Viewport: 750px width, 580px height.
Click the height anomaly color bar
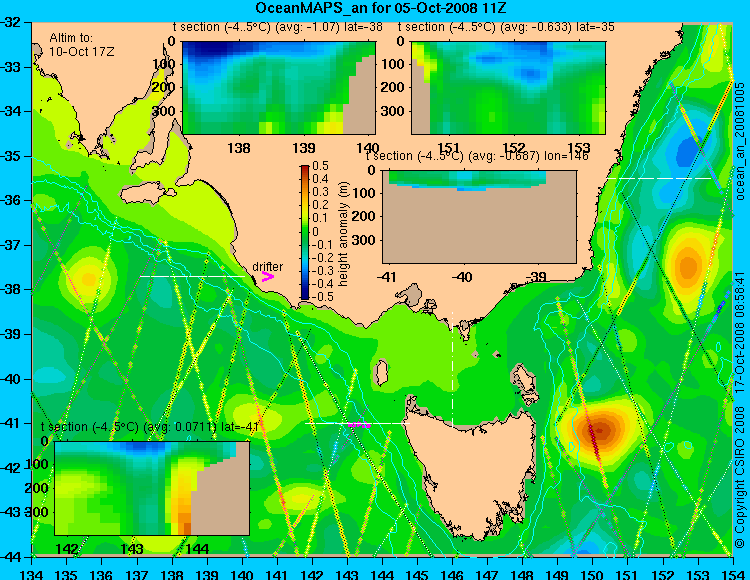305,232
